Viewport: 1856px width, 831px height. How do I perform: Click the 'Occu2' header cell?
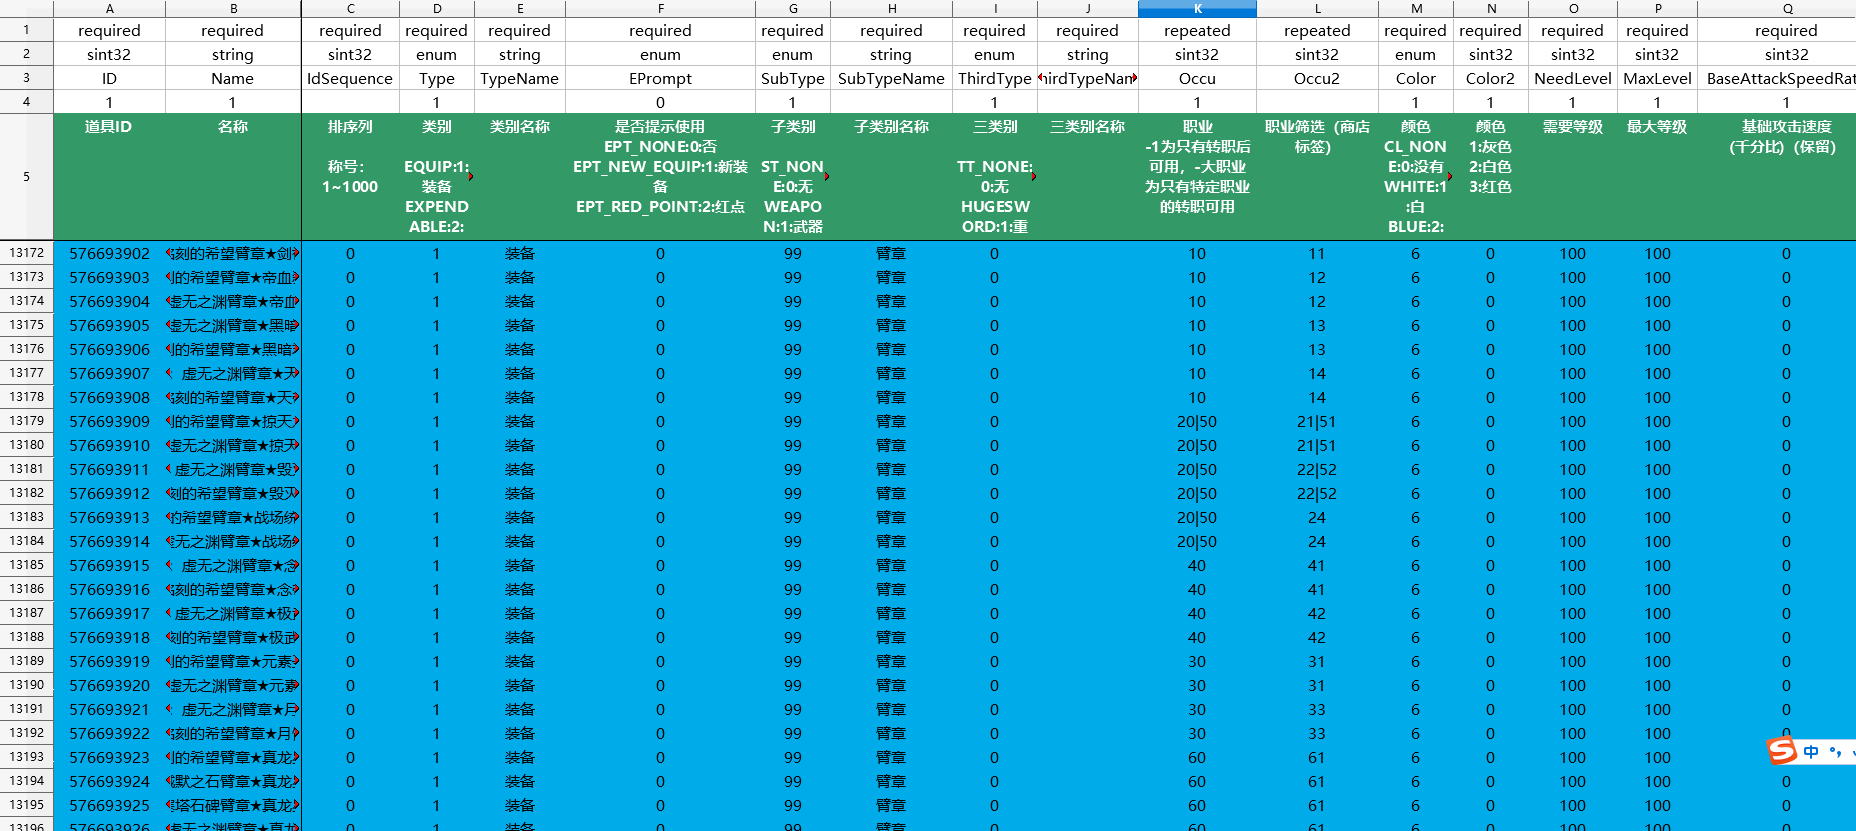point(1317,78)
